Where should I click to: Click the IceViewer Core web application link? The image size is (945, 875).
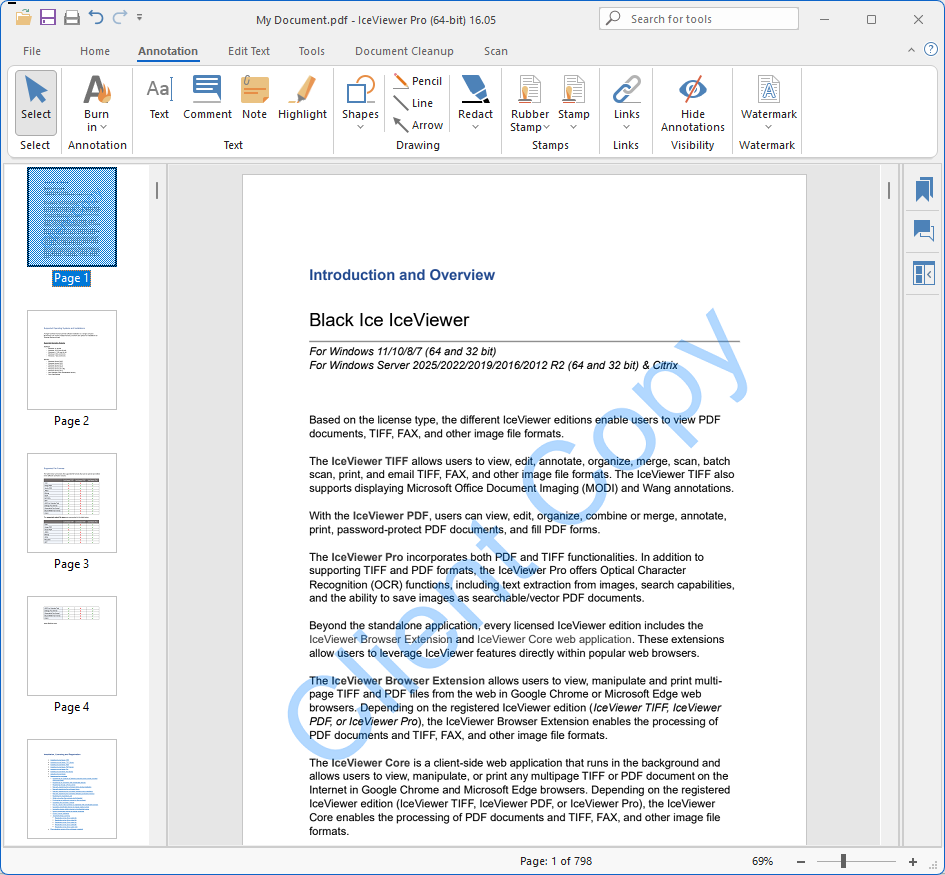(x=554, y=639)
